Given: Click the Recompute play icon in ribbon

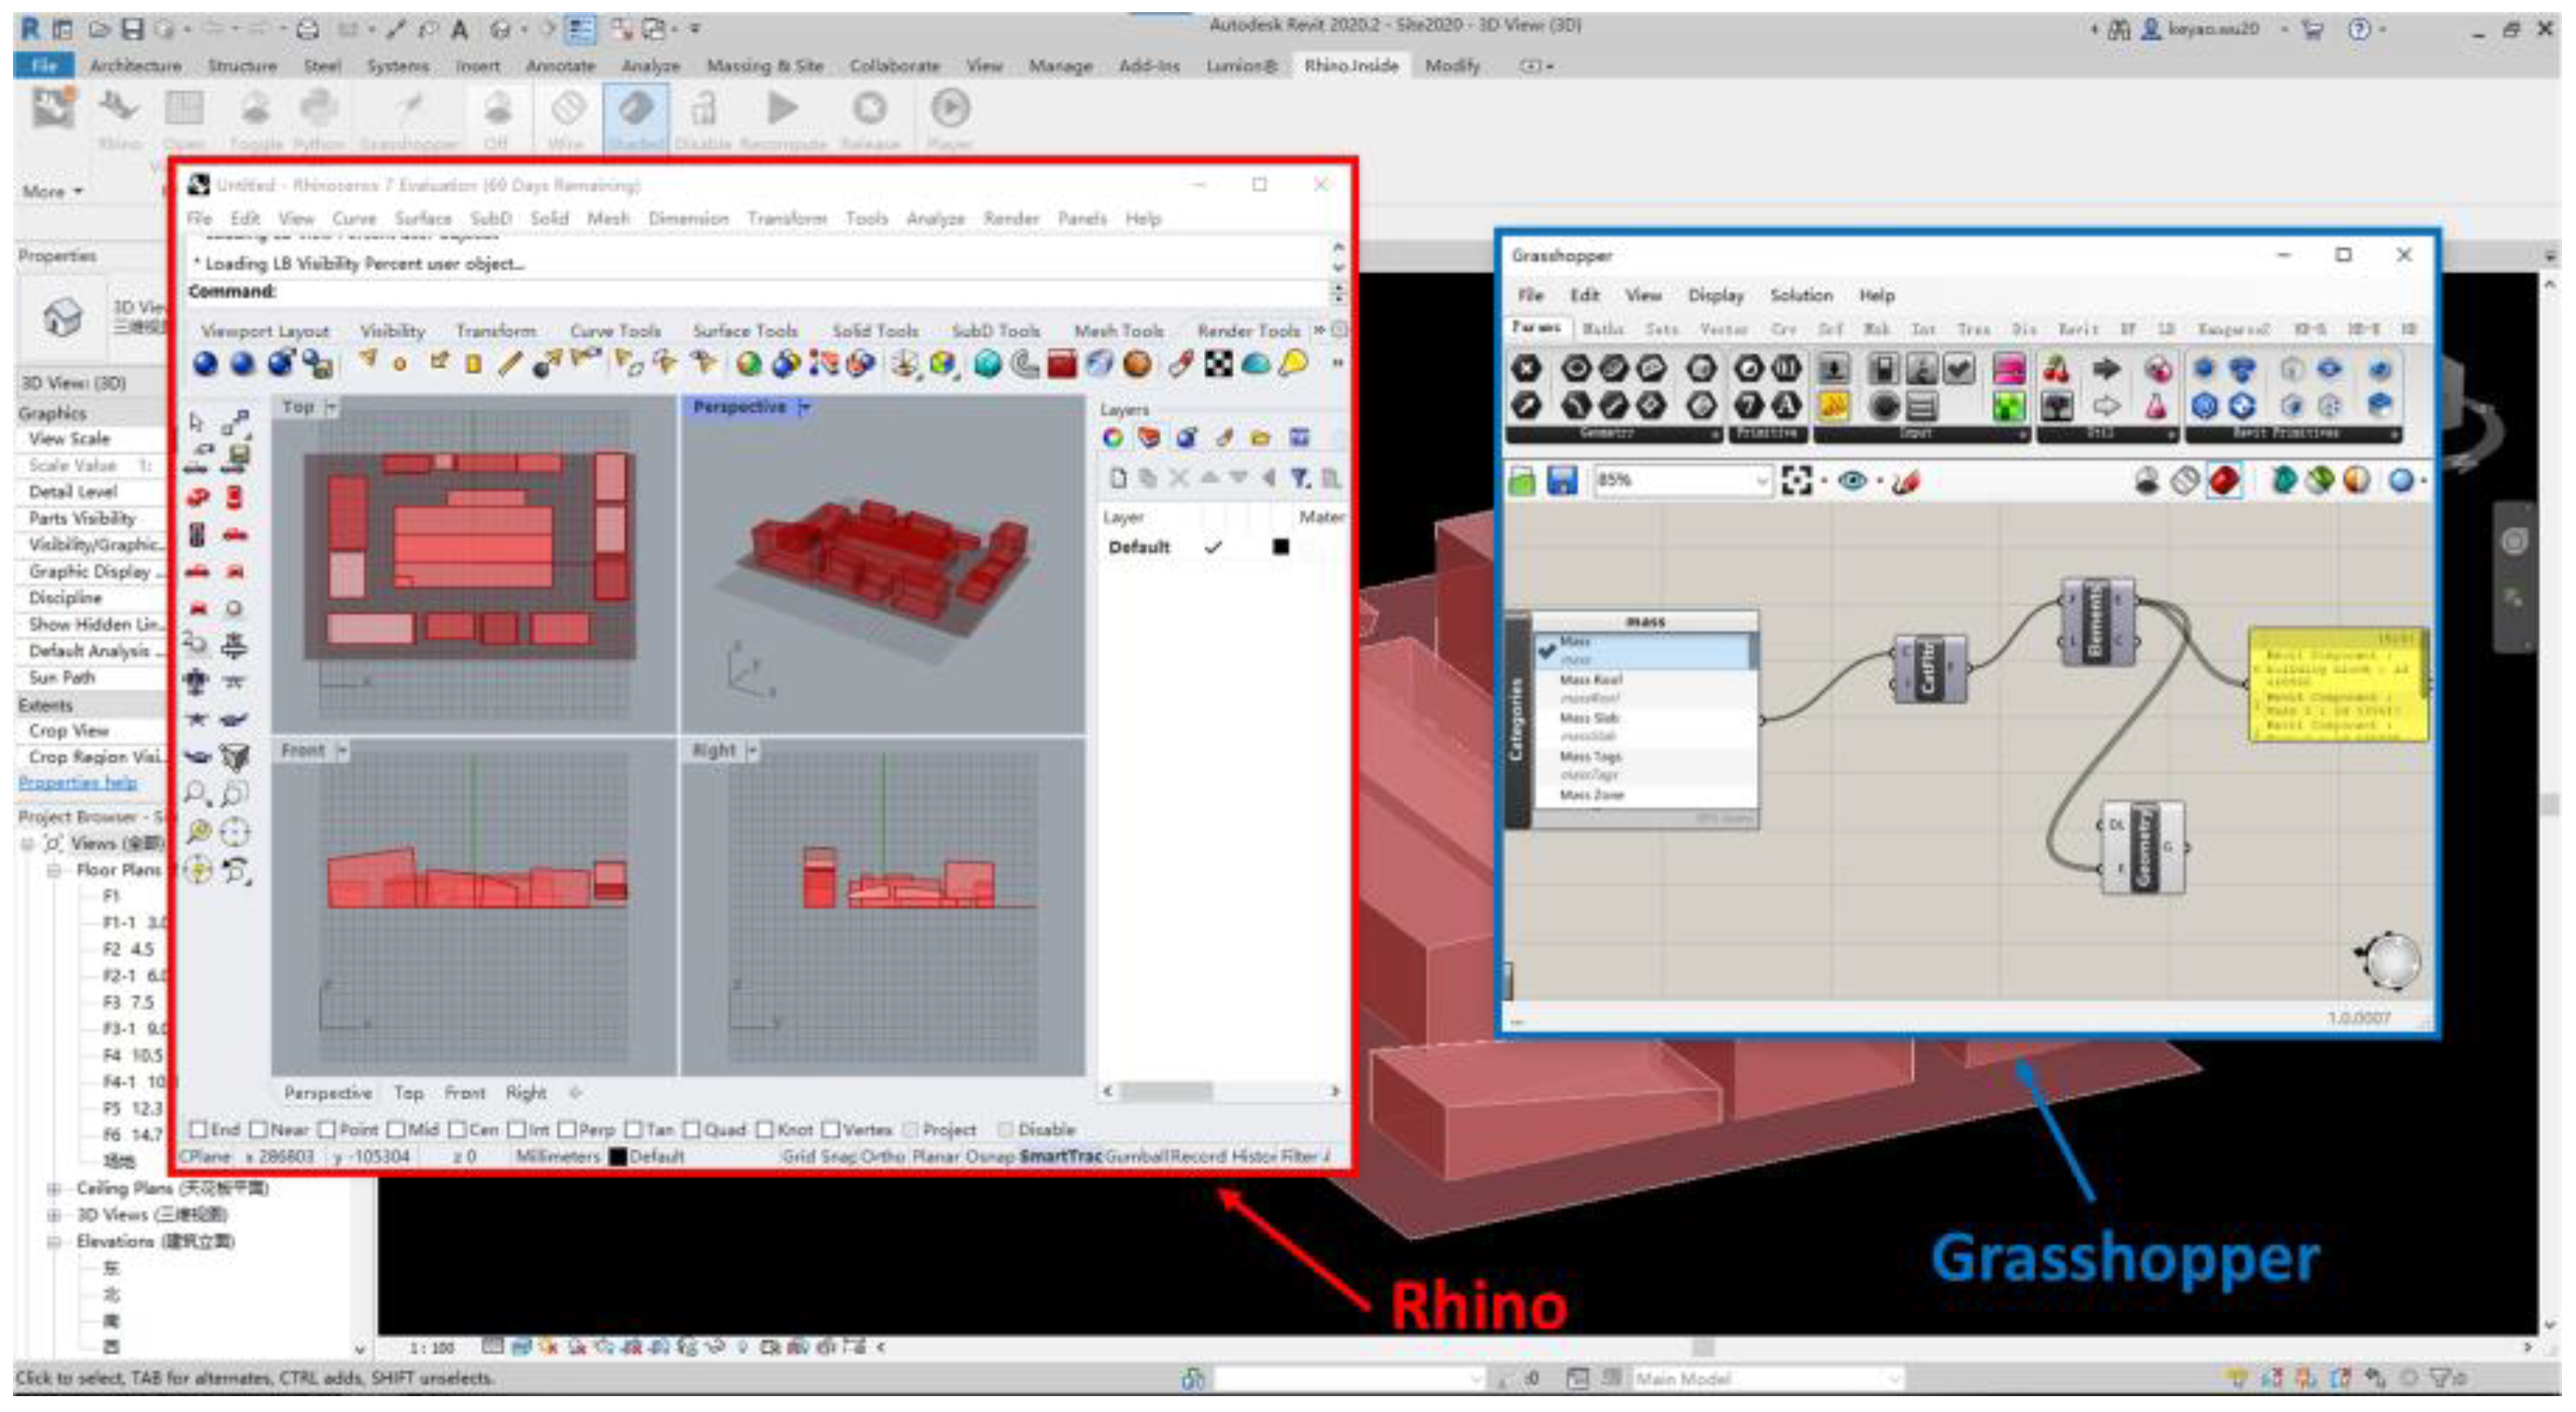Looking at the screenshot, I should 782,109.
